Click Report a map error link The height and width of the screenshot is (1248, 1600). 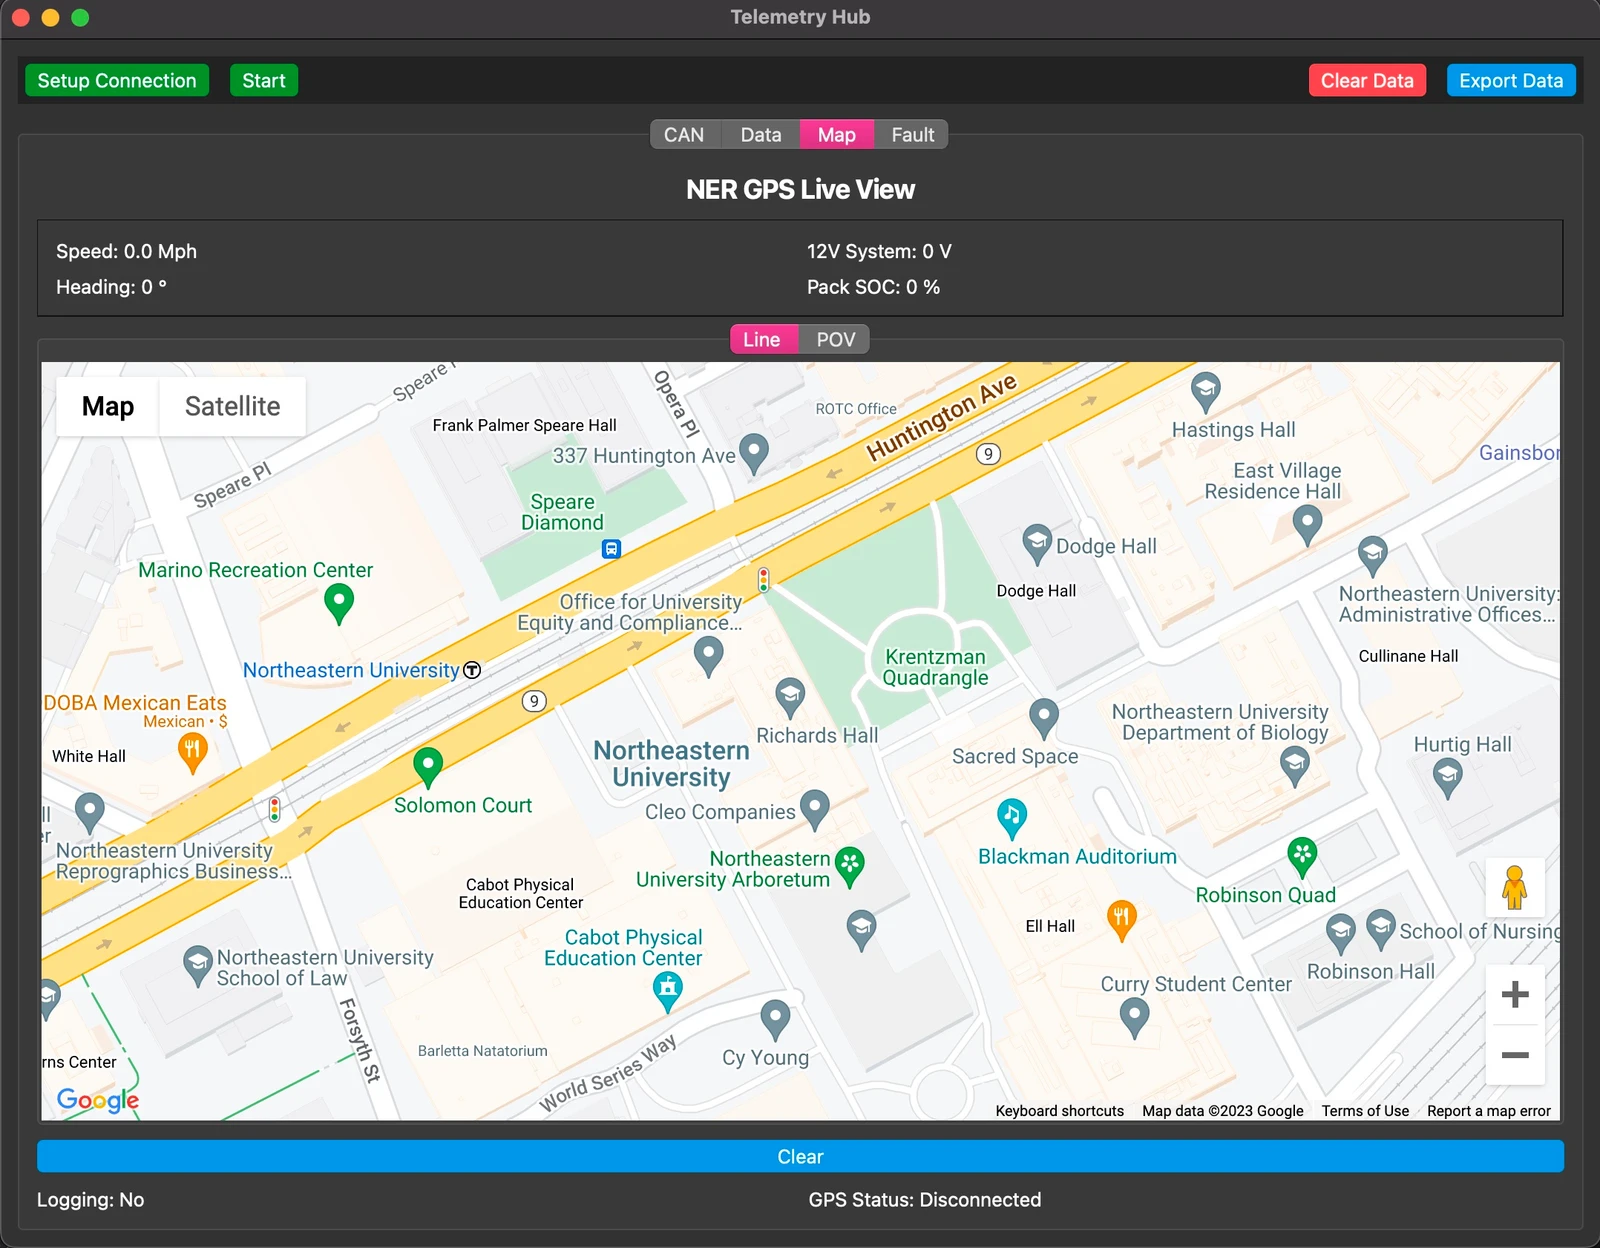[1489, 1111]
